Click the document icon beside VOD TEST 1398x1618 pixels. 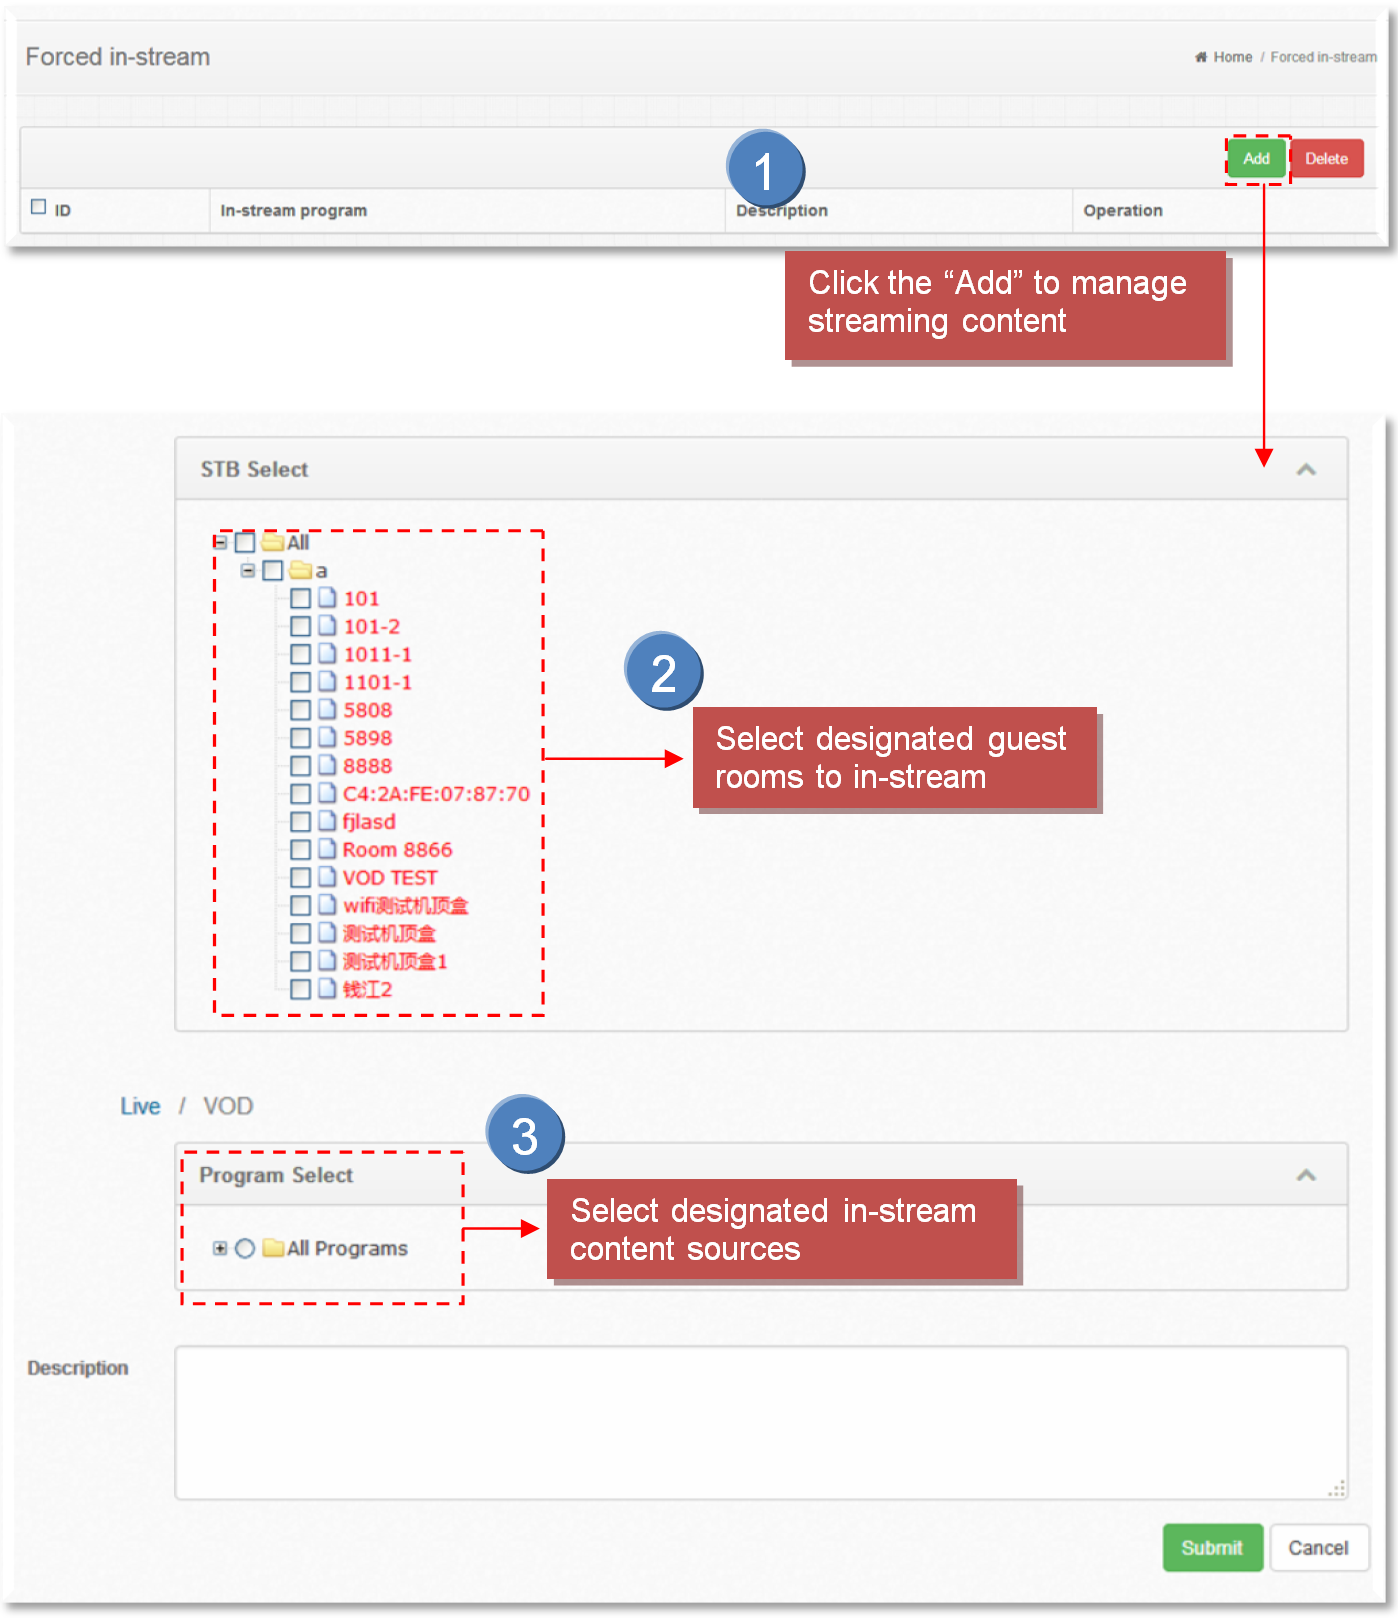coord(327,877)
